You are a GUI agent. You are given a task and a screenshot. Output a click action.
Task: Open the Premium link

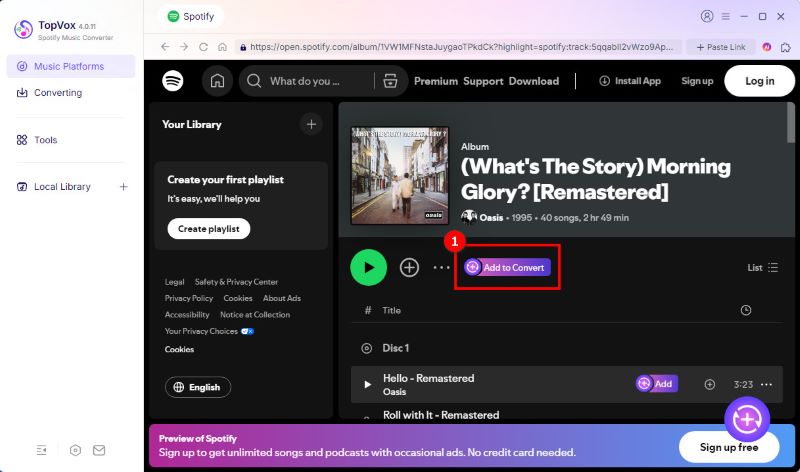436,81
